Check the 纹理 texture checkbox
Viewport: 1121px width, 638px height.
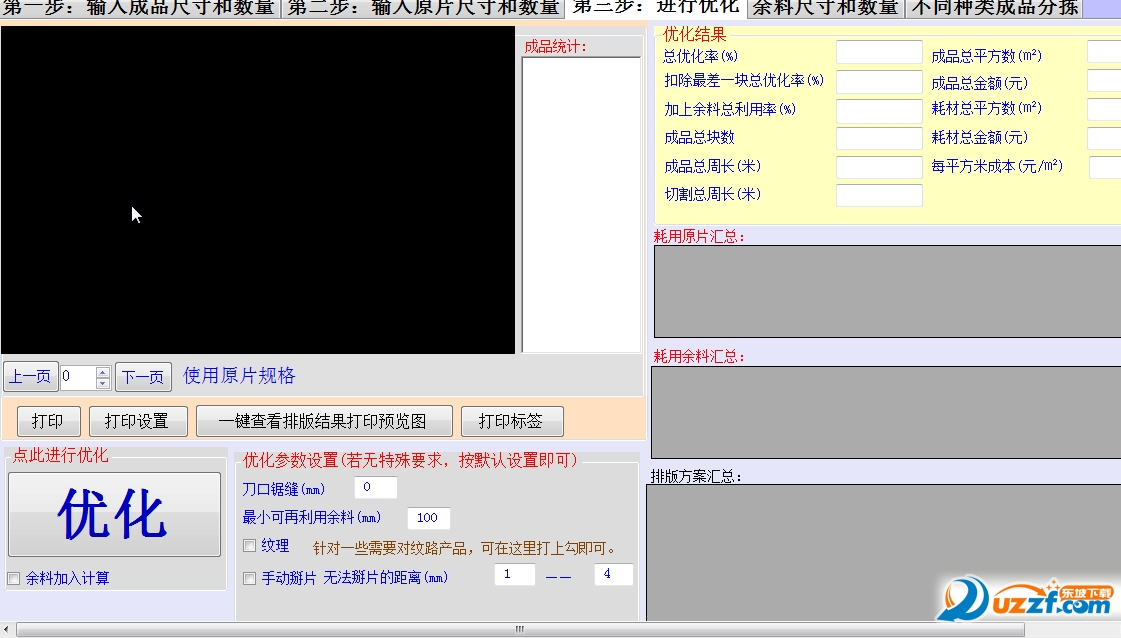point(250,546)
